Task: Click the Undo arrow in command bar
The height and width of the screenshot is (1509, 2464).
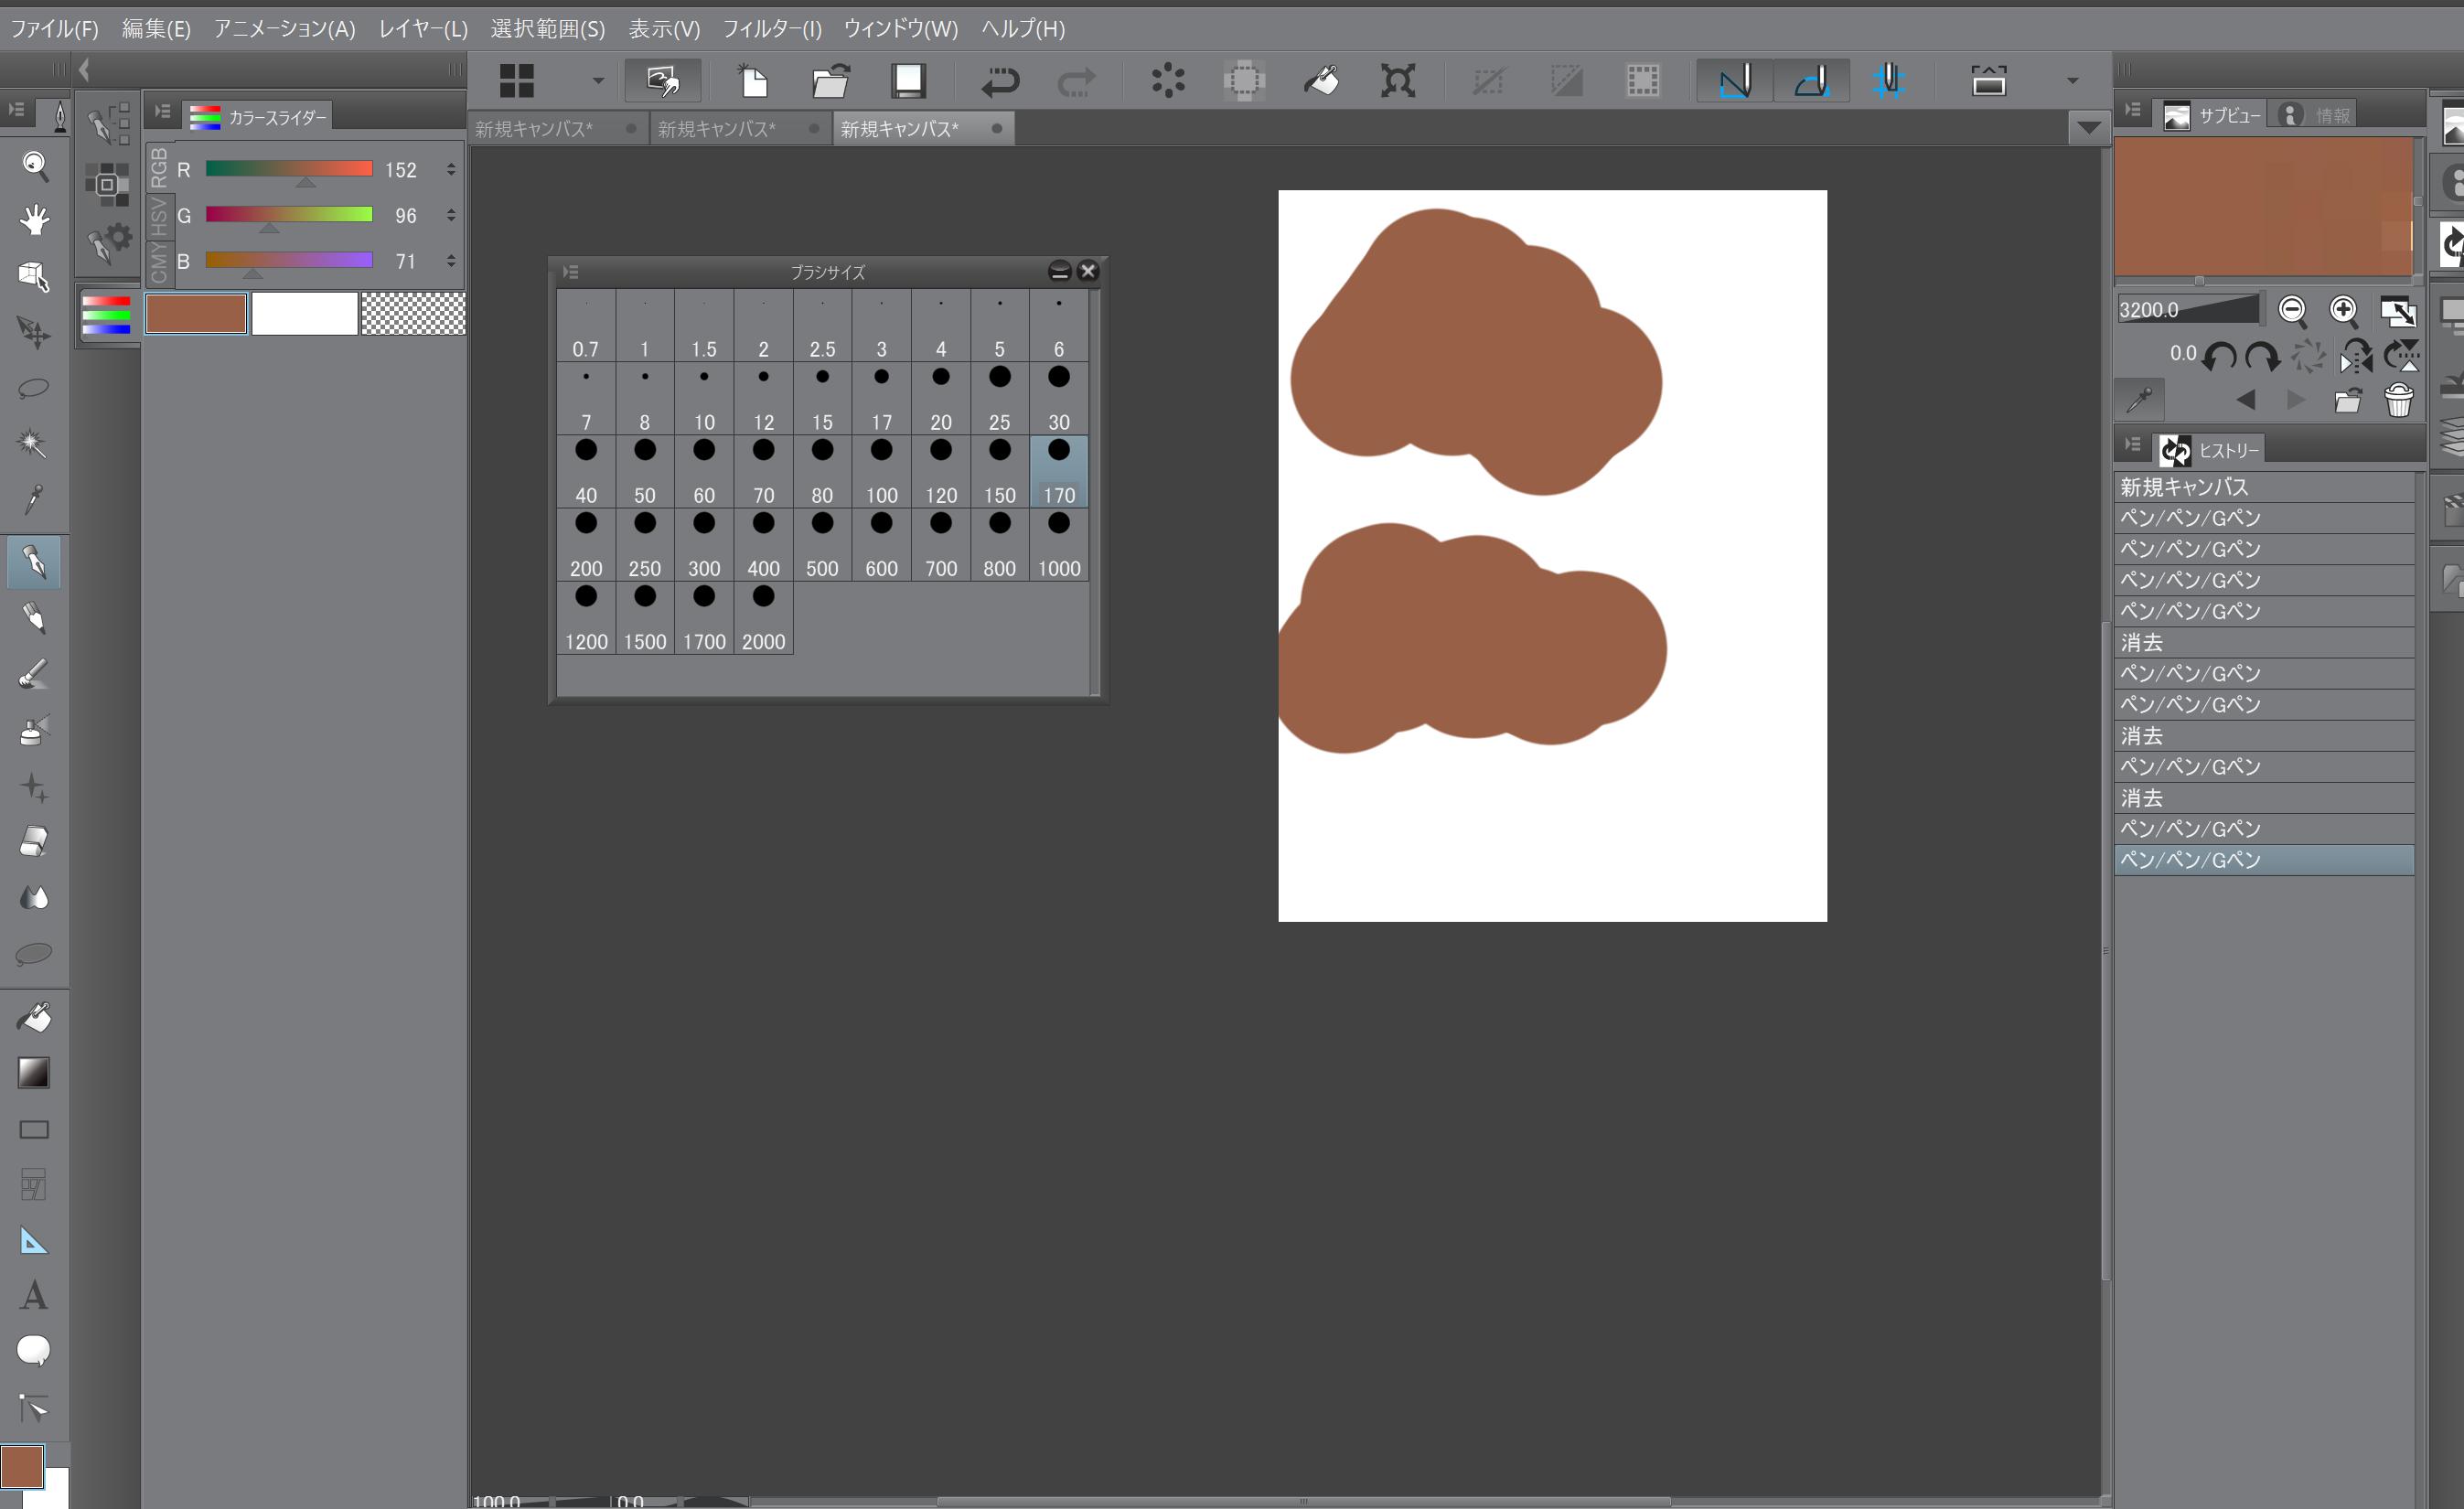Action: coord(999,81)
